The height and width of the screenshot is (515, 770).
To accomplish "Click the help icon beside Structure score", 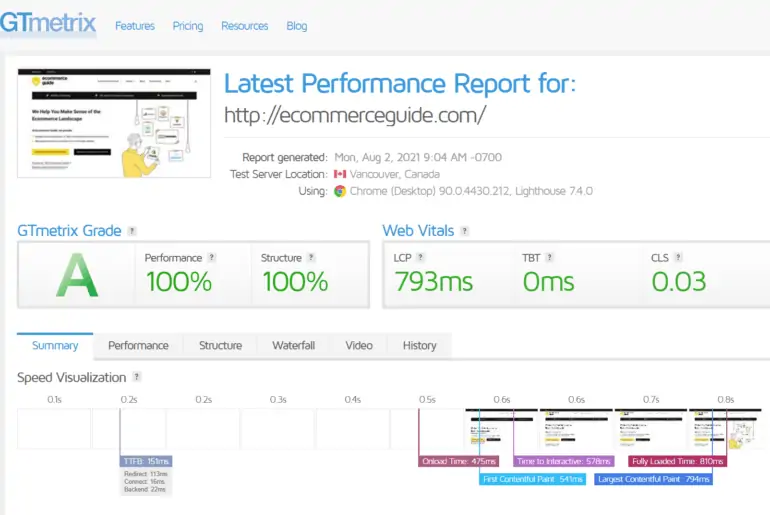I will click(311, 258).
